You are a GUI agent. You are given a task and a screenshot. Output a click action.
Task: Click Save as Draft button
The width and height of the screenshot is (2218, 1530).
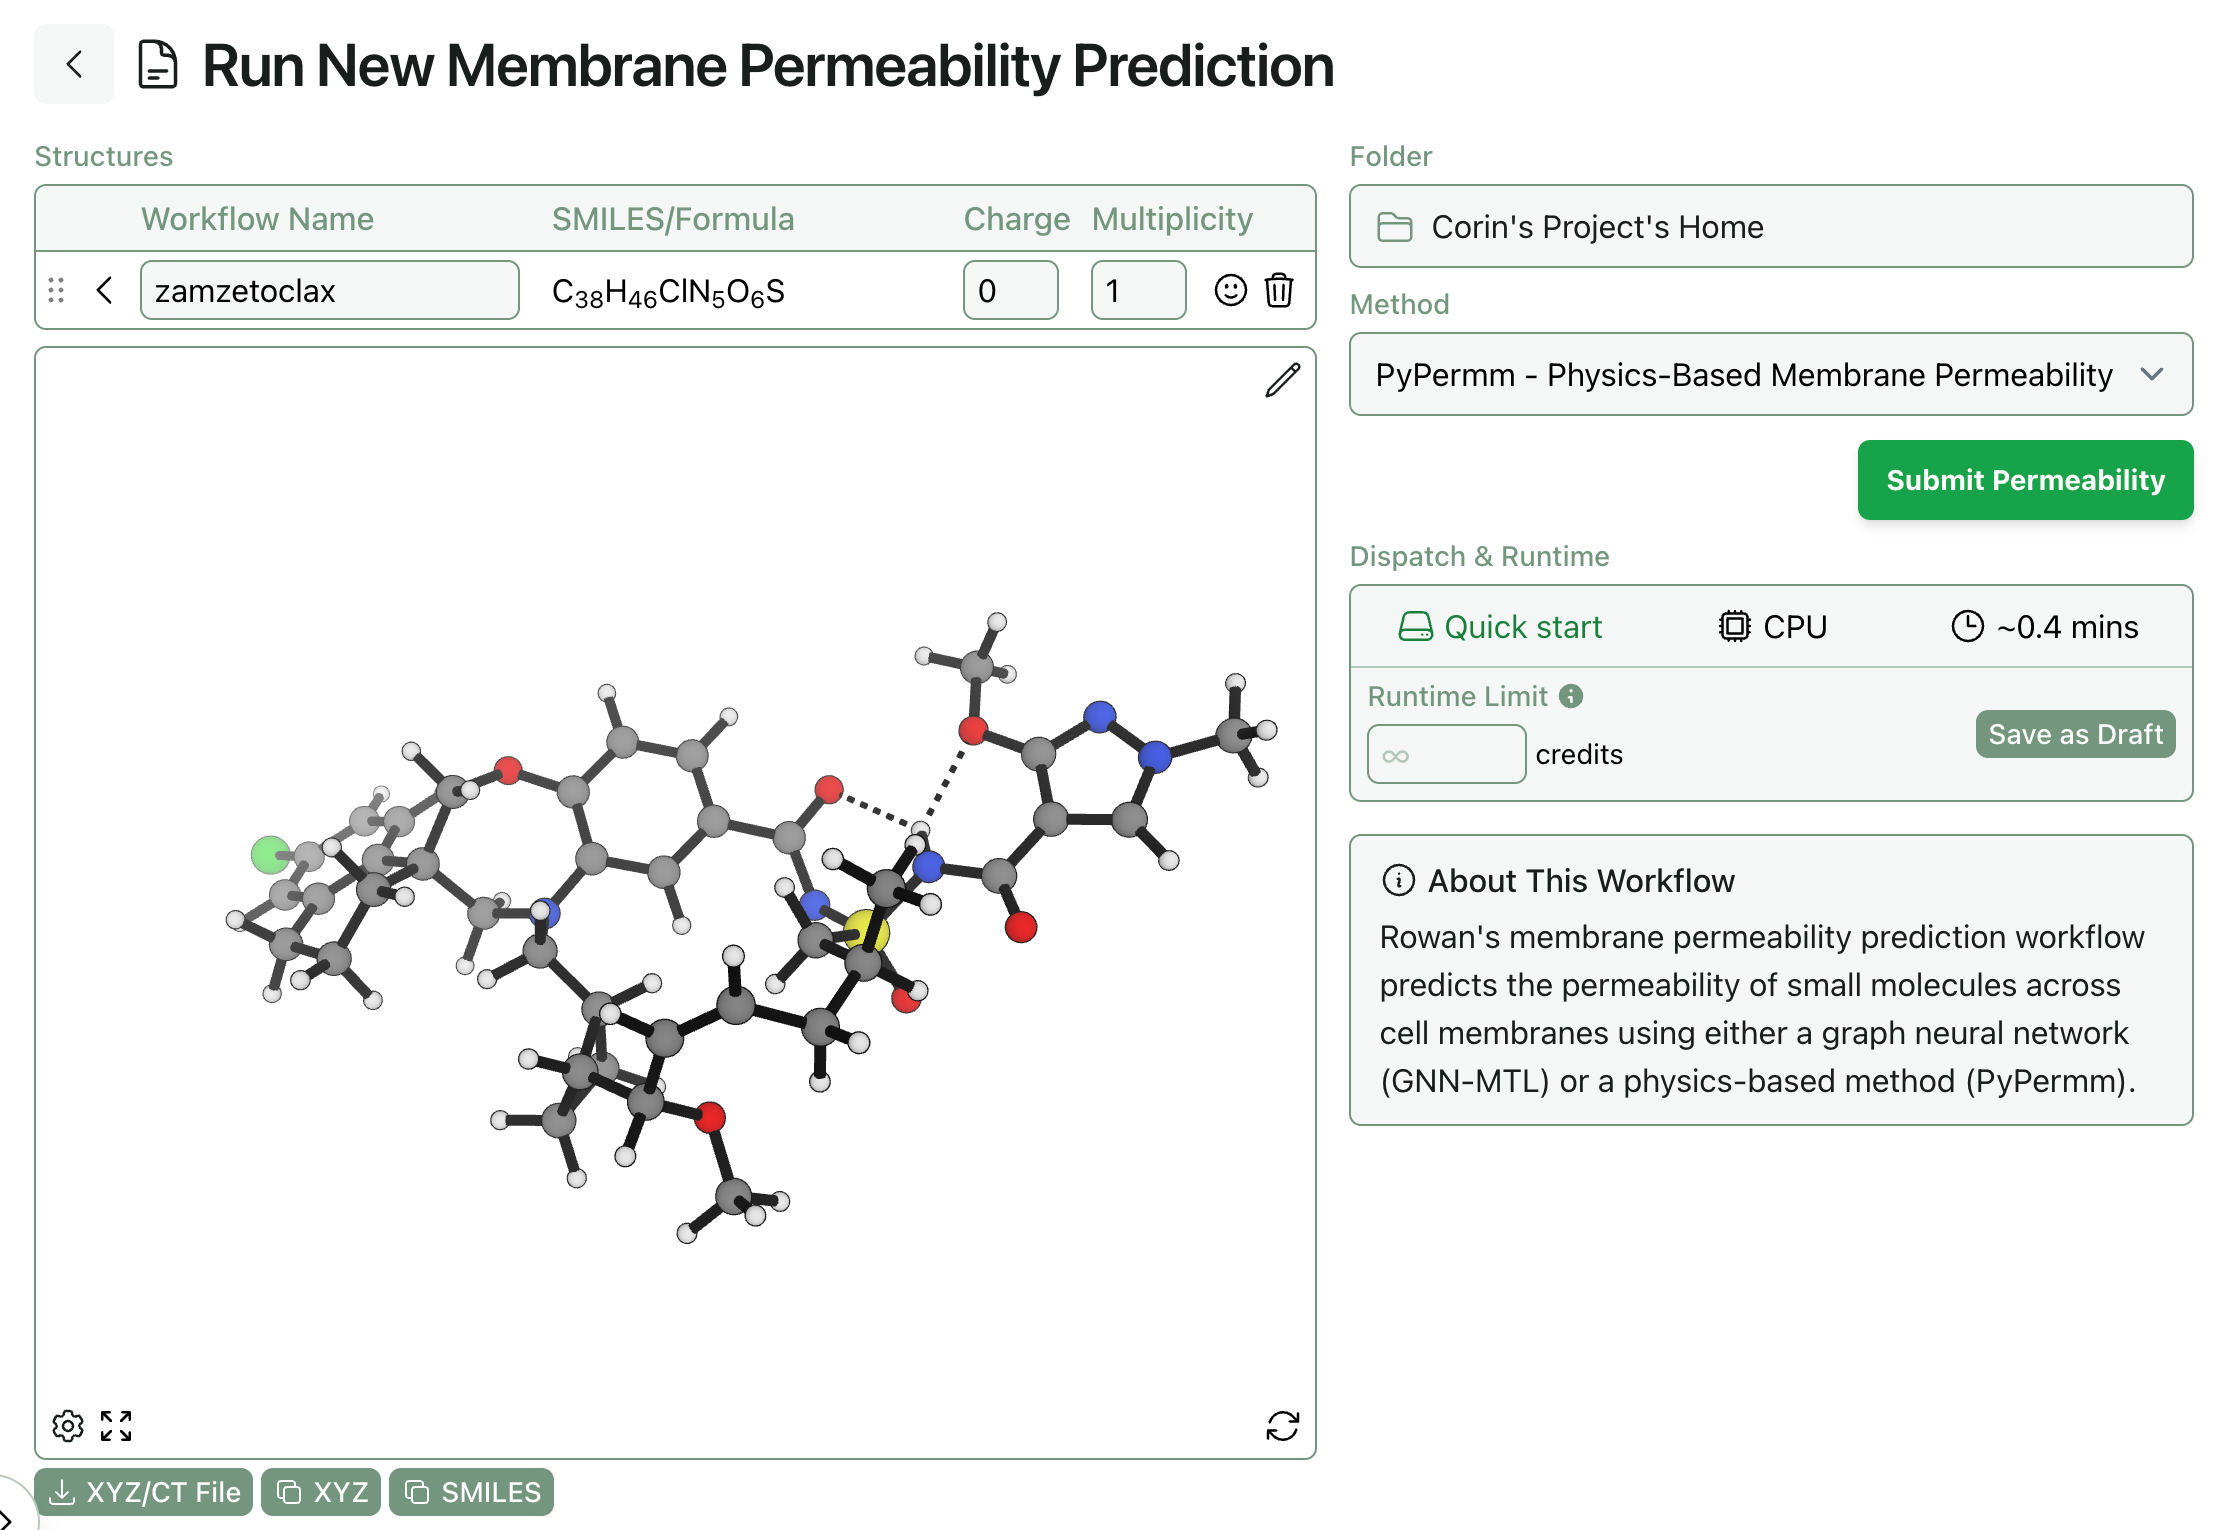(x=2075, y=734)
